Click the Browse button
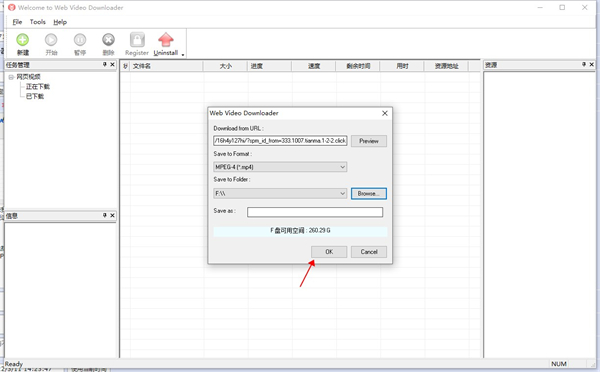This screenshot has width=600, height=372. click(x=368, y=193)
